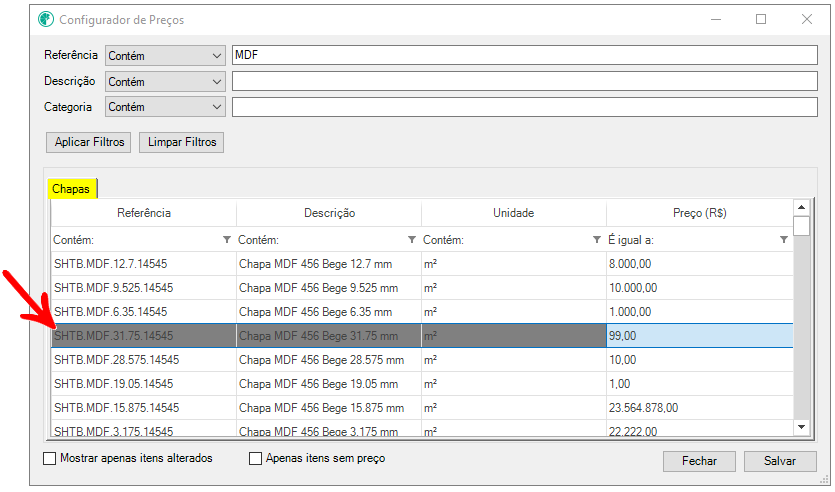Click the filter icon in Referência column
835x492 pixels.
pos(227,240)
